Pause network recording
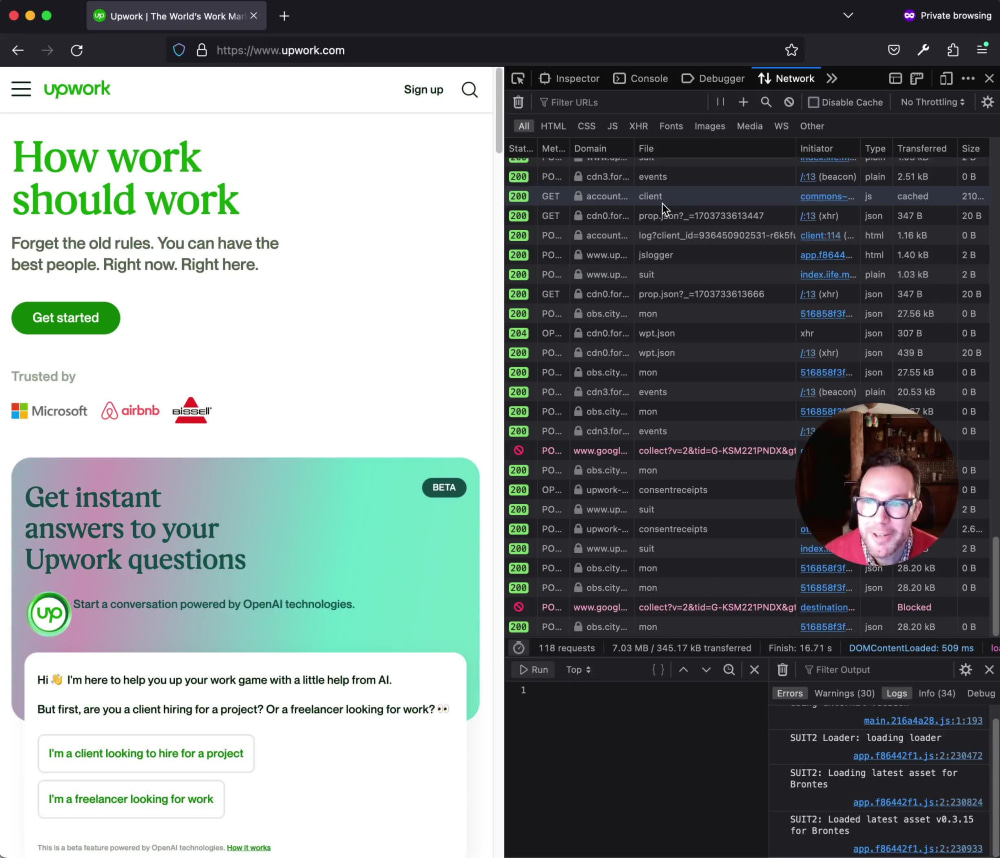 [x=720, y=102]
